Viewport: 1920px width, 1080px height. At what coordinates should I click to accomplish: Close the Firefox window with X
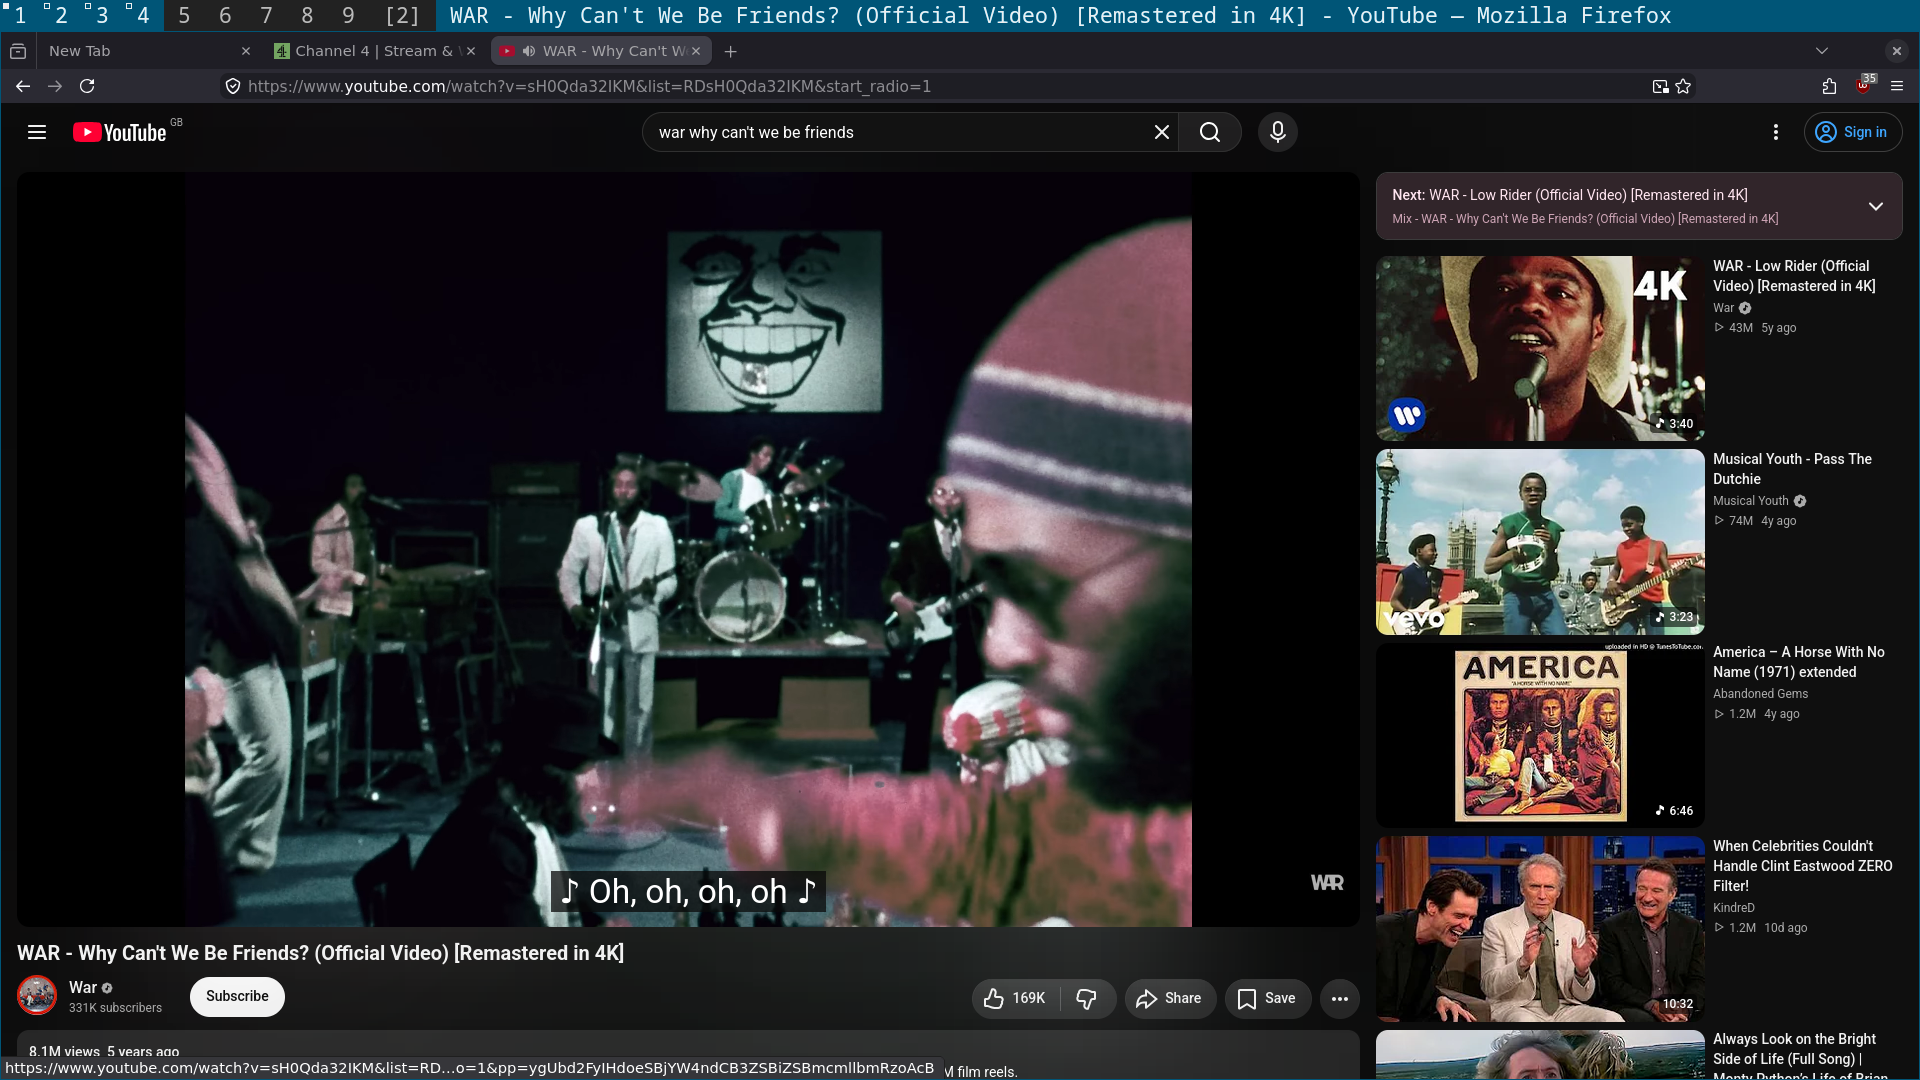[x=1897, y=51]
